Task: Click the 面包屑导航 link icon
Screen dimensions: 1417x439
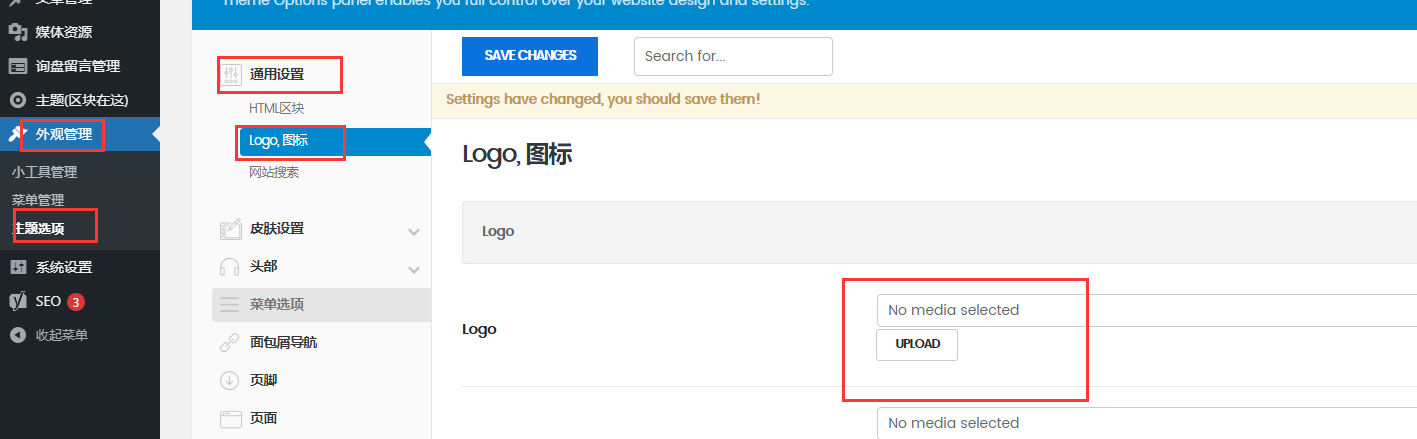Action: pyautogui.click(x=230, y=343)
